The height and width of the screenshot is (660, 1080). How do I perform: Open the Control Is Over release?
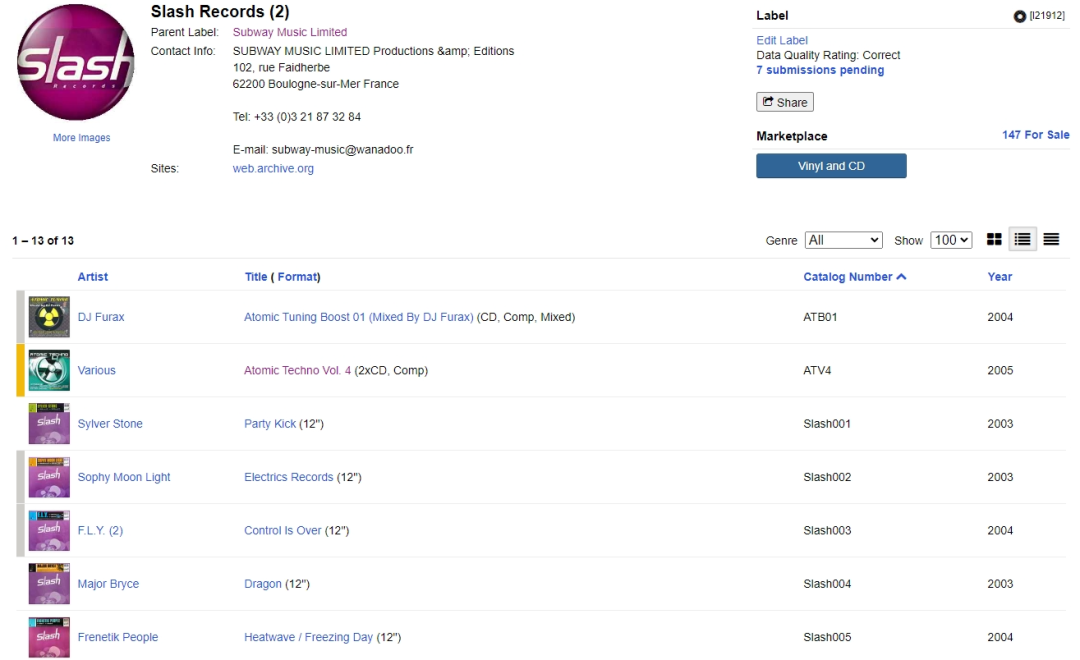coord(282,530)
